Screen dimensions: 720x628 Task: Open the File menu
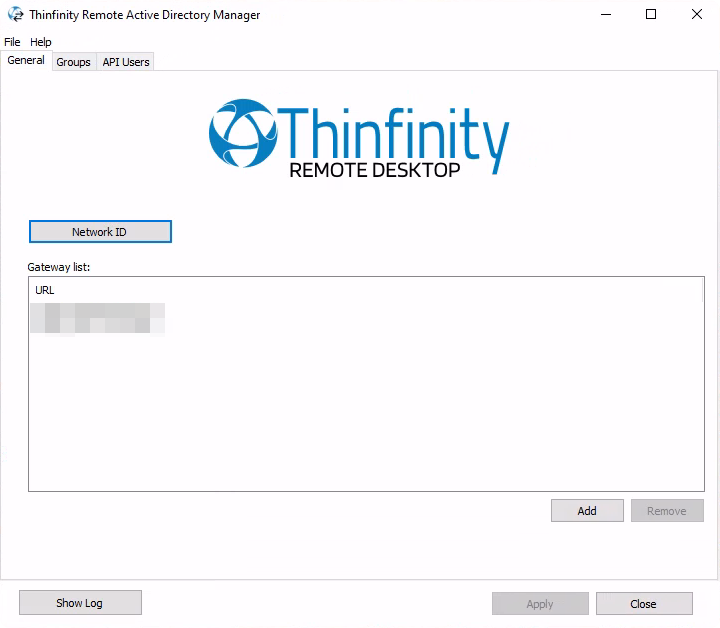pyautogui.click(x=12, y=42)
